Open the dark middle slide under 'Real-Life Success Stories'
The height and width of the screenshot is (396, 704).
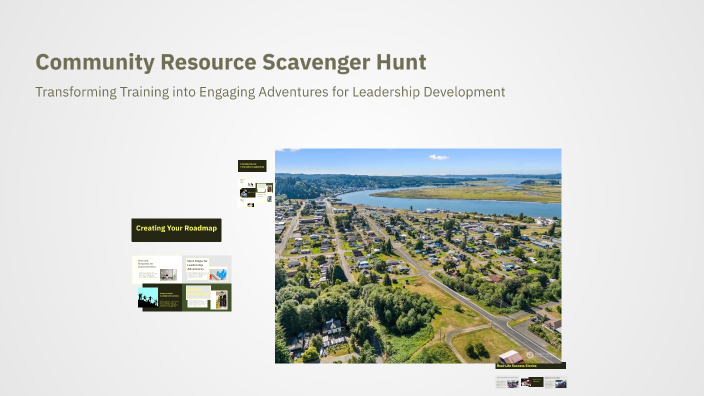pyautogui.click(x=532, y=382)
